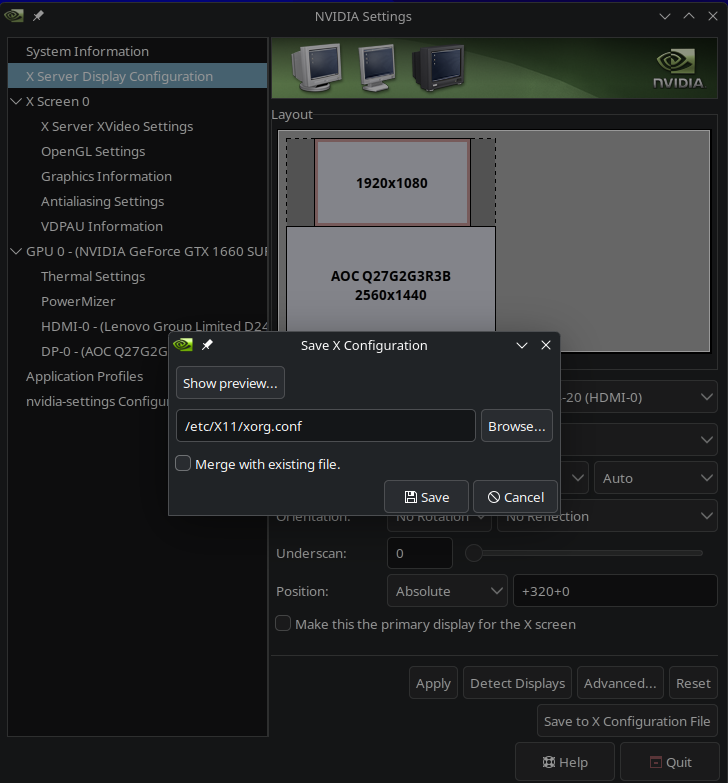Open OpenGL Settings page

(x=93, y=151)
